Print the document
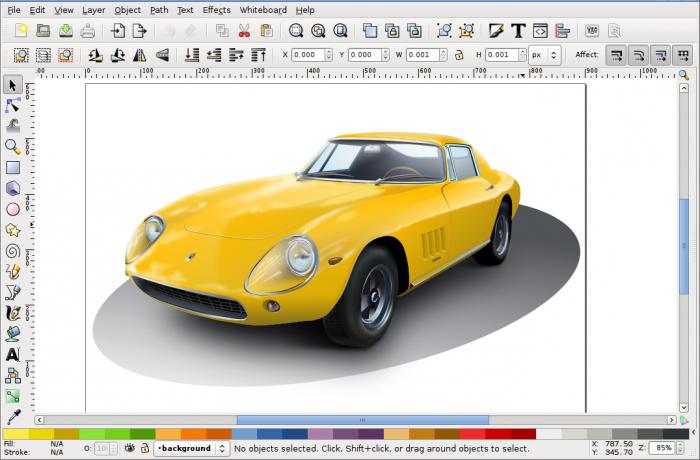 [x=88, y=31]
